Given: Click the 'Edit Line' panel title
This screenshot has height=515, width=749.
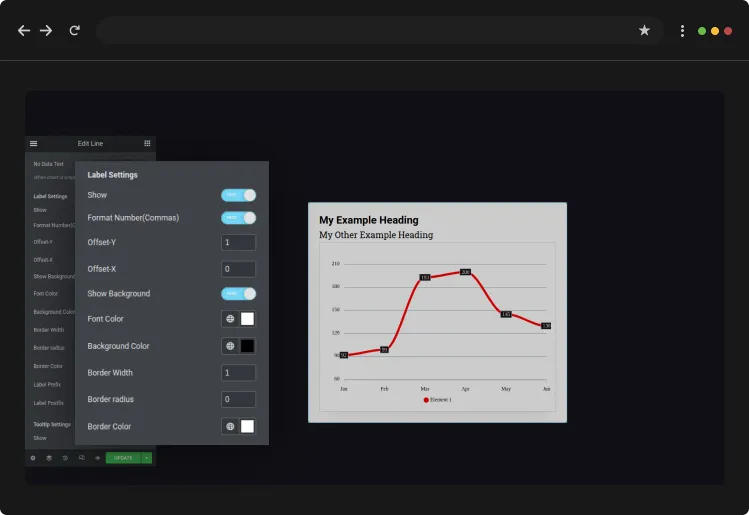Looking at the screenshot, I should tap(90, 143).
